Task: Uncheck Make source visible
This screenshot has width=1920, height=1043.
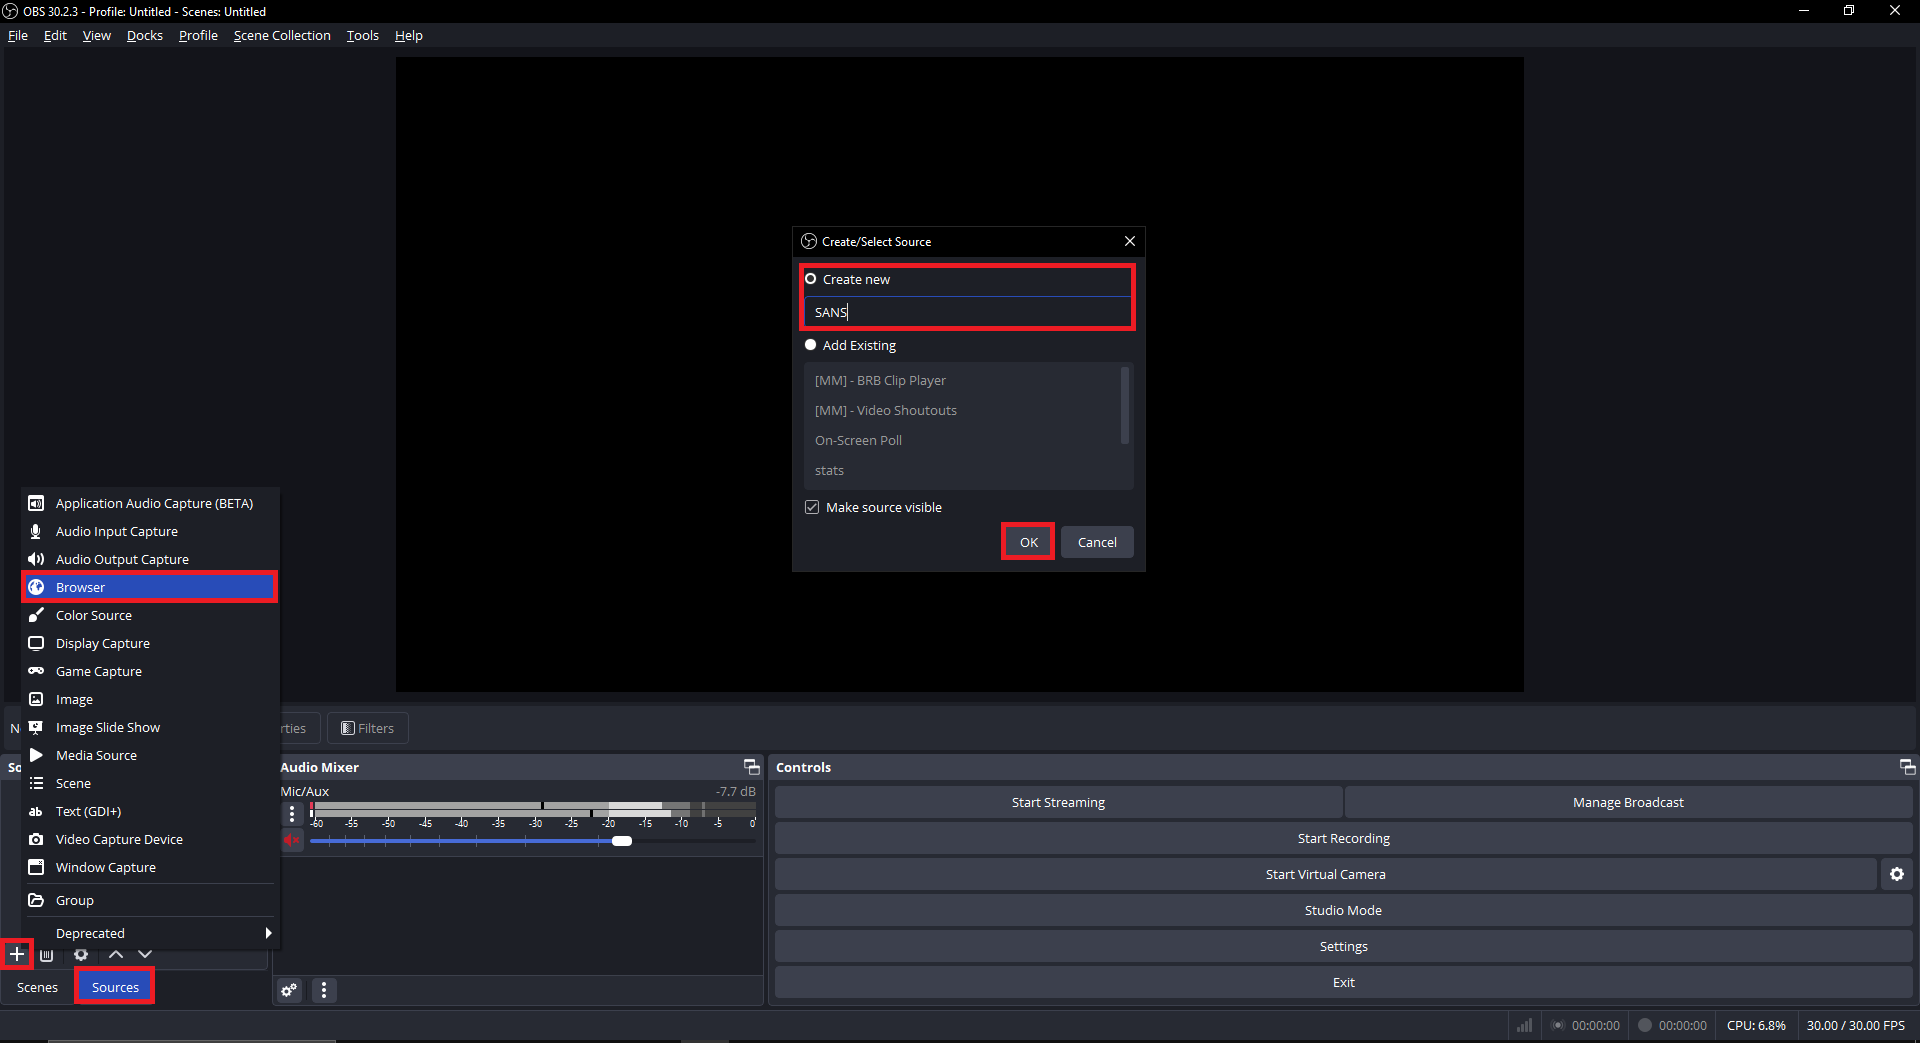Action: tap(811, 507)
